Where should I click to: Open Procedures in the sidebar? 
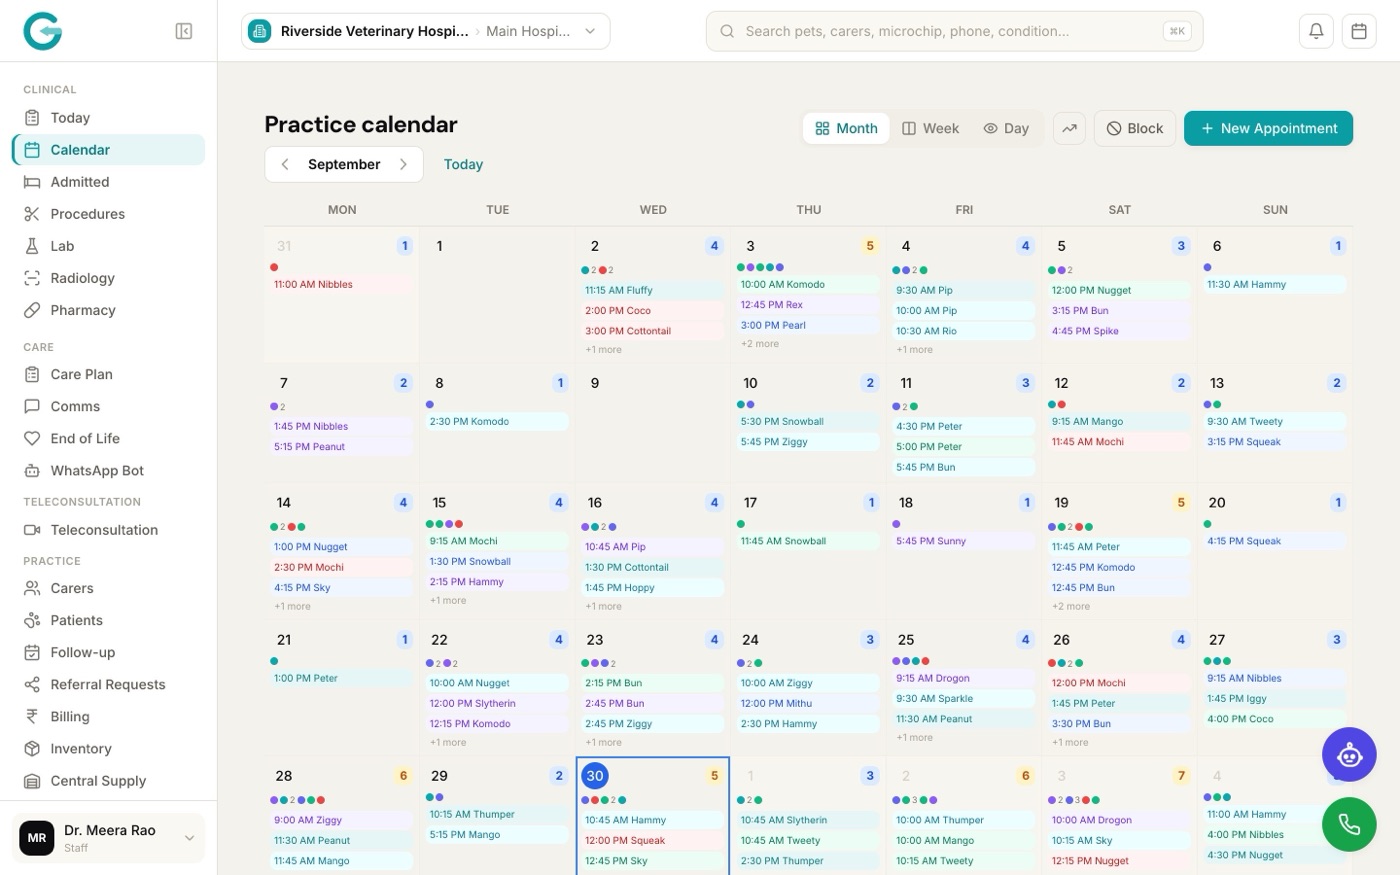[108, 214]
